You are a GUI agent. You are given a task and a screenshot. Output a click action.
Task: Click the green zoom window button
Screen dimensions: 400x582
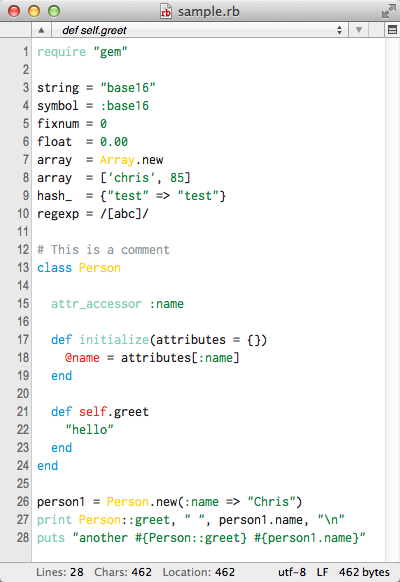[x=54, y=11]
